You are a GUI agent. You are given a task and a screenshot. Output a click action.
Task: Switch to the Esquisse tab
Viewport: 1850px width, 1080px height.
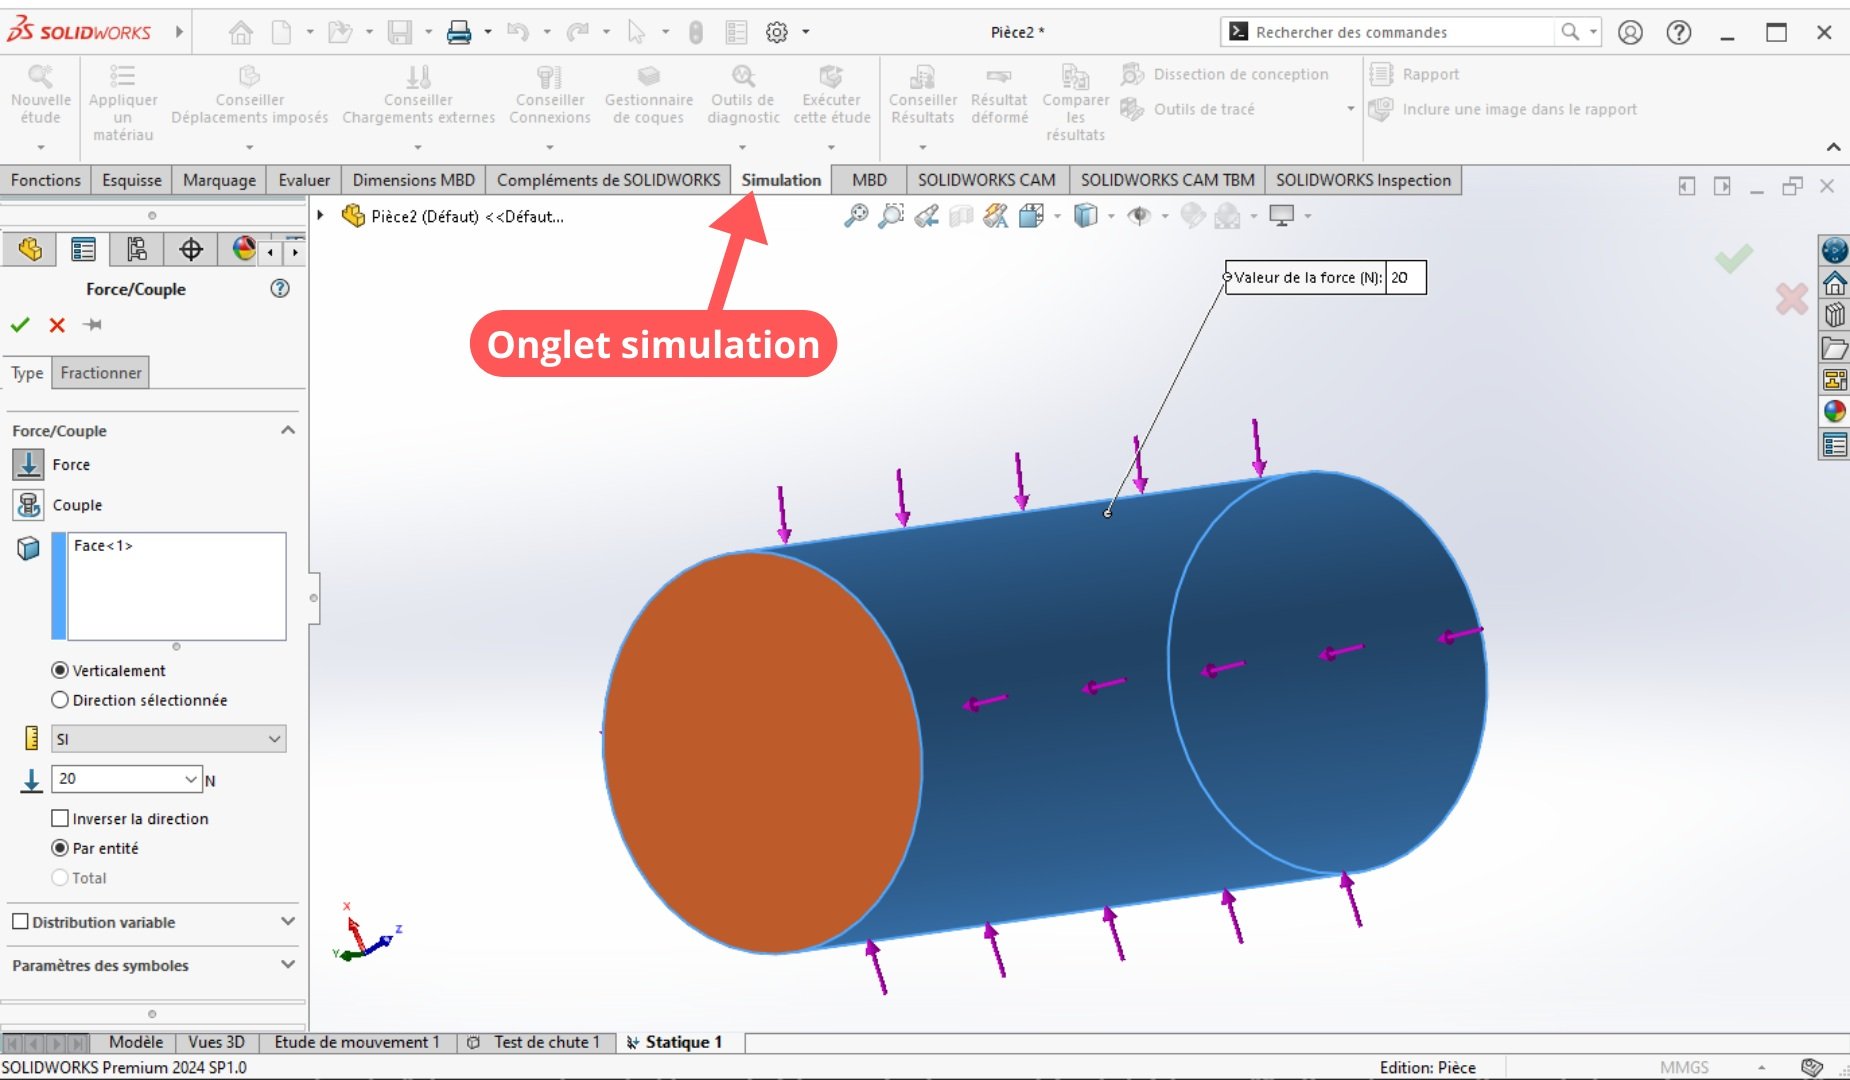[x=131, y=180]
